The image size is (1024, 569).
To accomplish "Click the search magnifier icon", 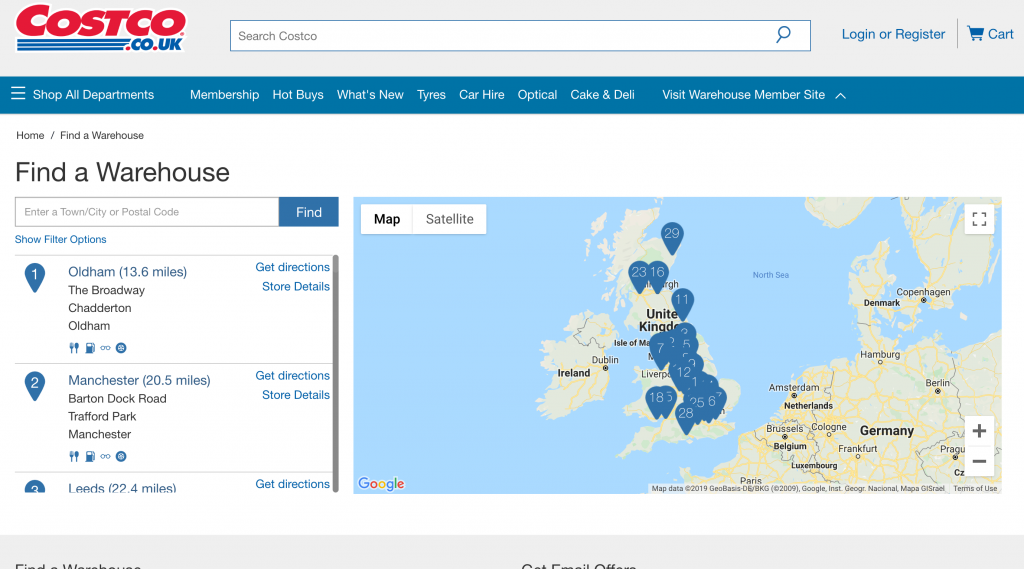I will 783,35.
